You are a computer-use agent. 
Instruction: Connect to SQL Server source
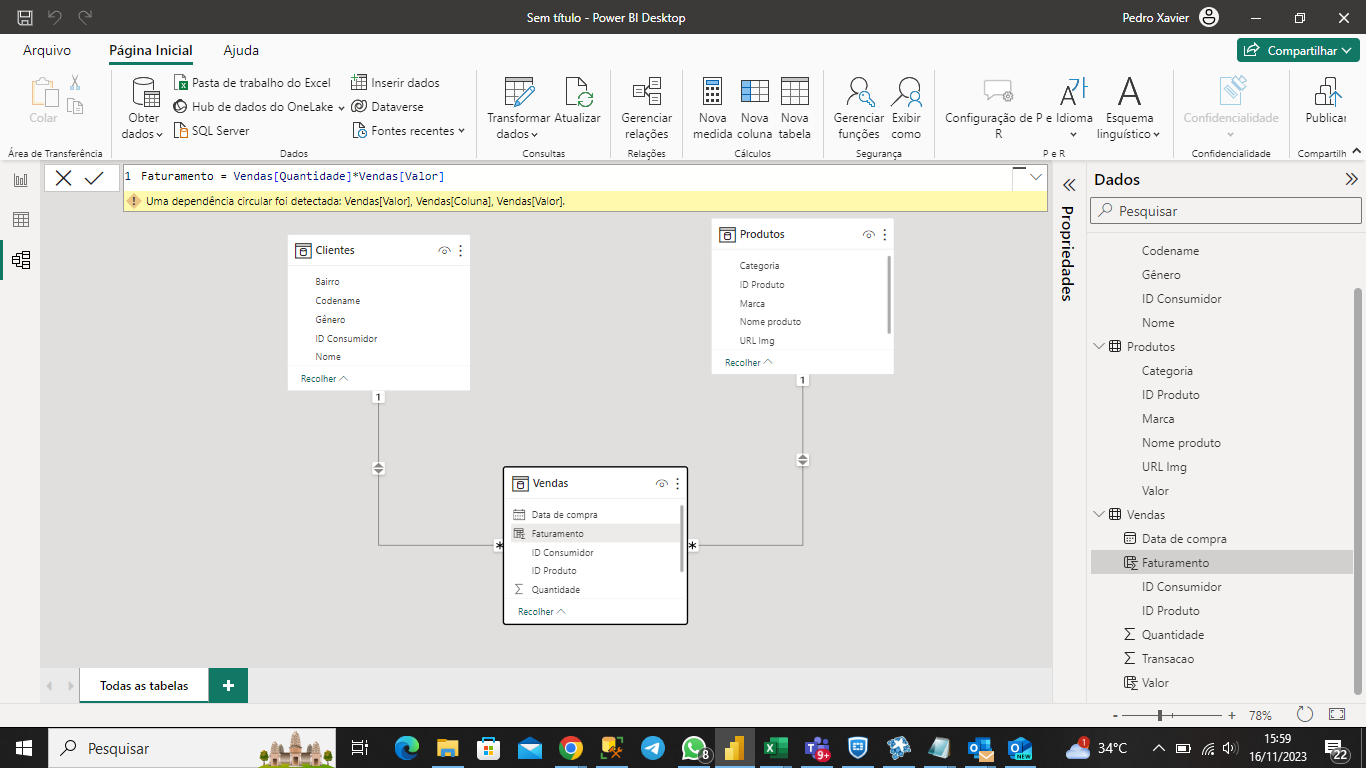(x=212, y=131)
